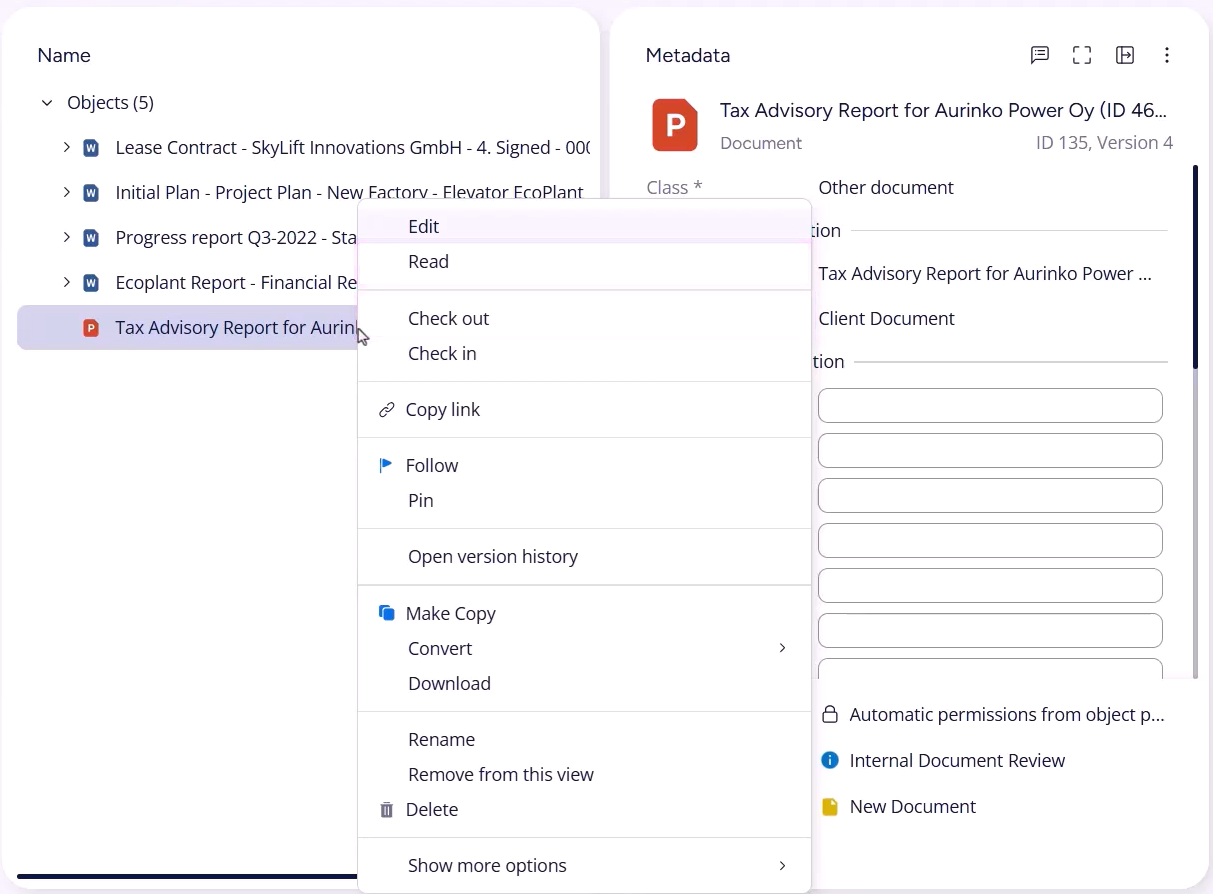The width and height of the screenshot is (1213, 894).
Task: Select Open version history
Action: pyautogui.click(x=584, y=557)
